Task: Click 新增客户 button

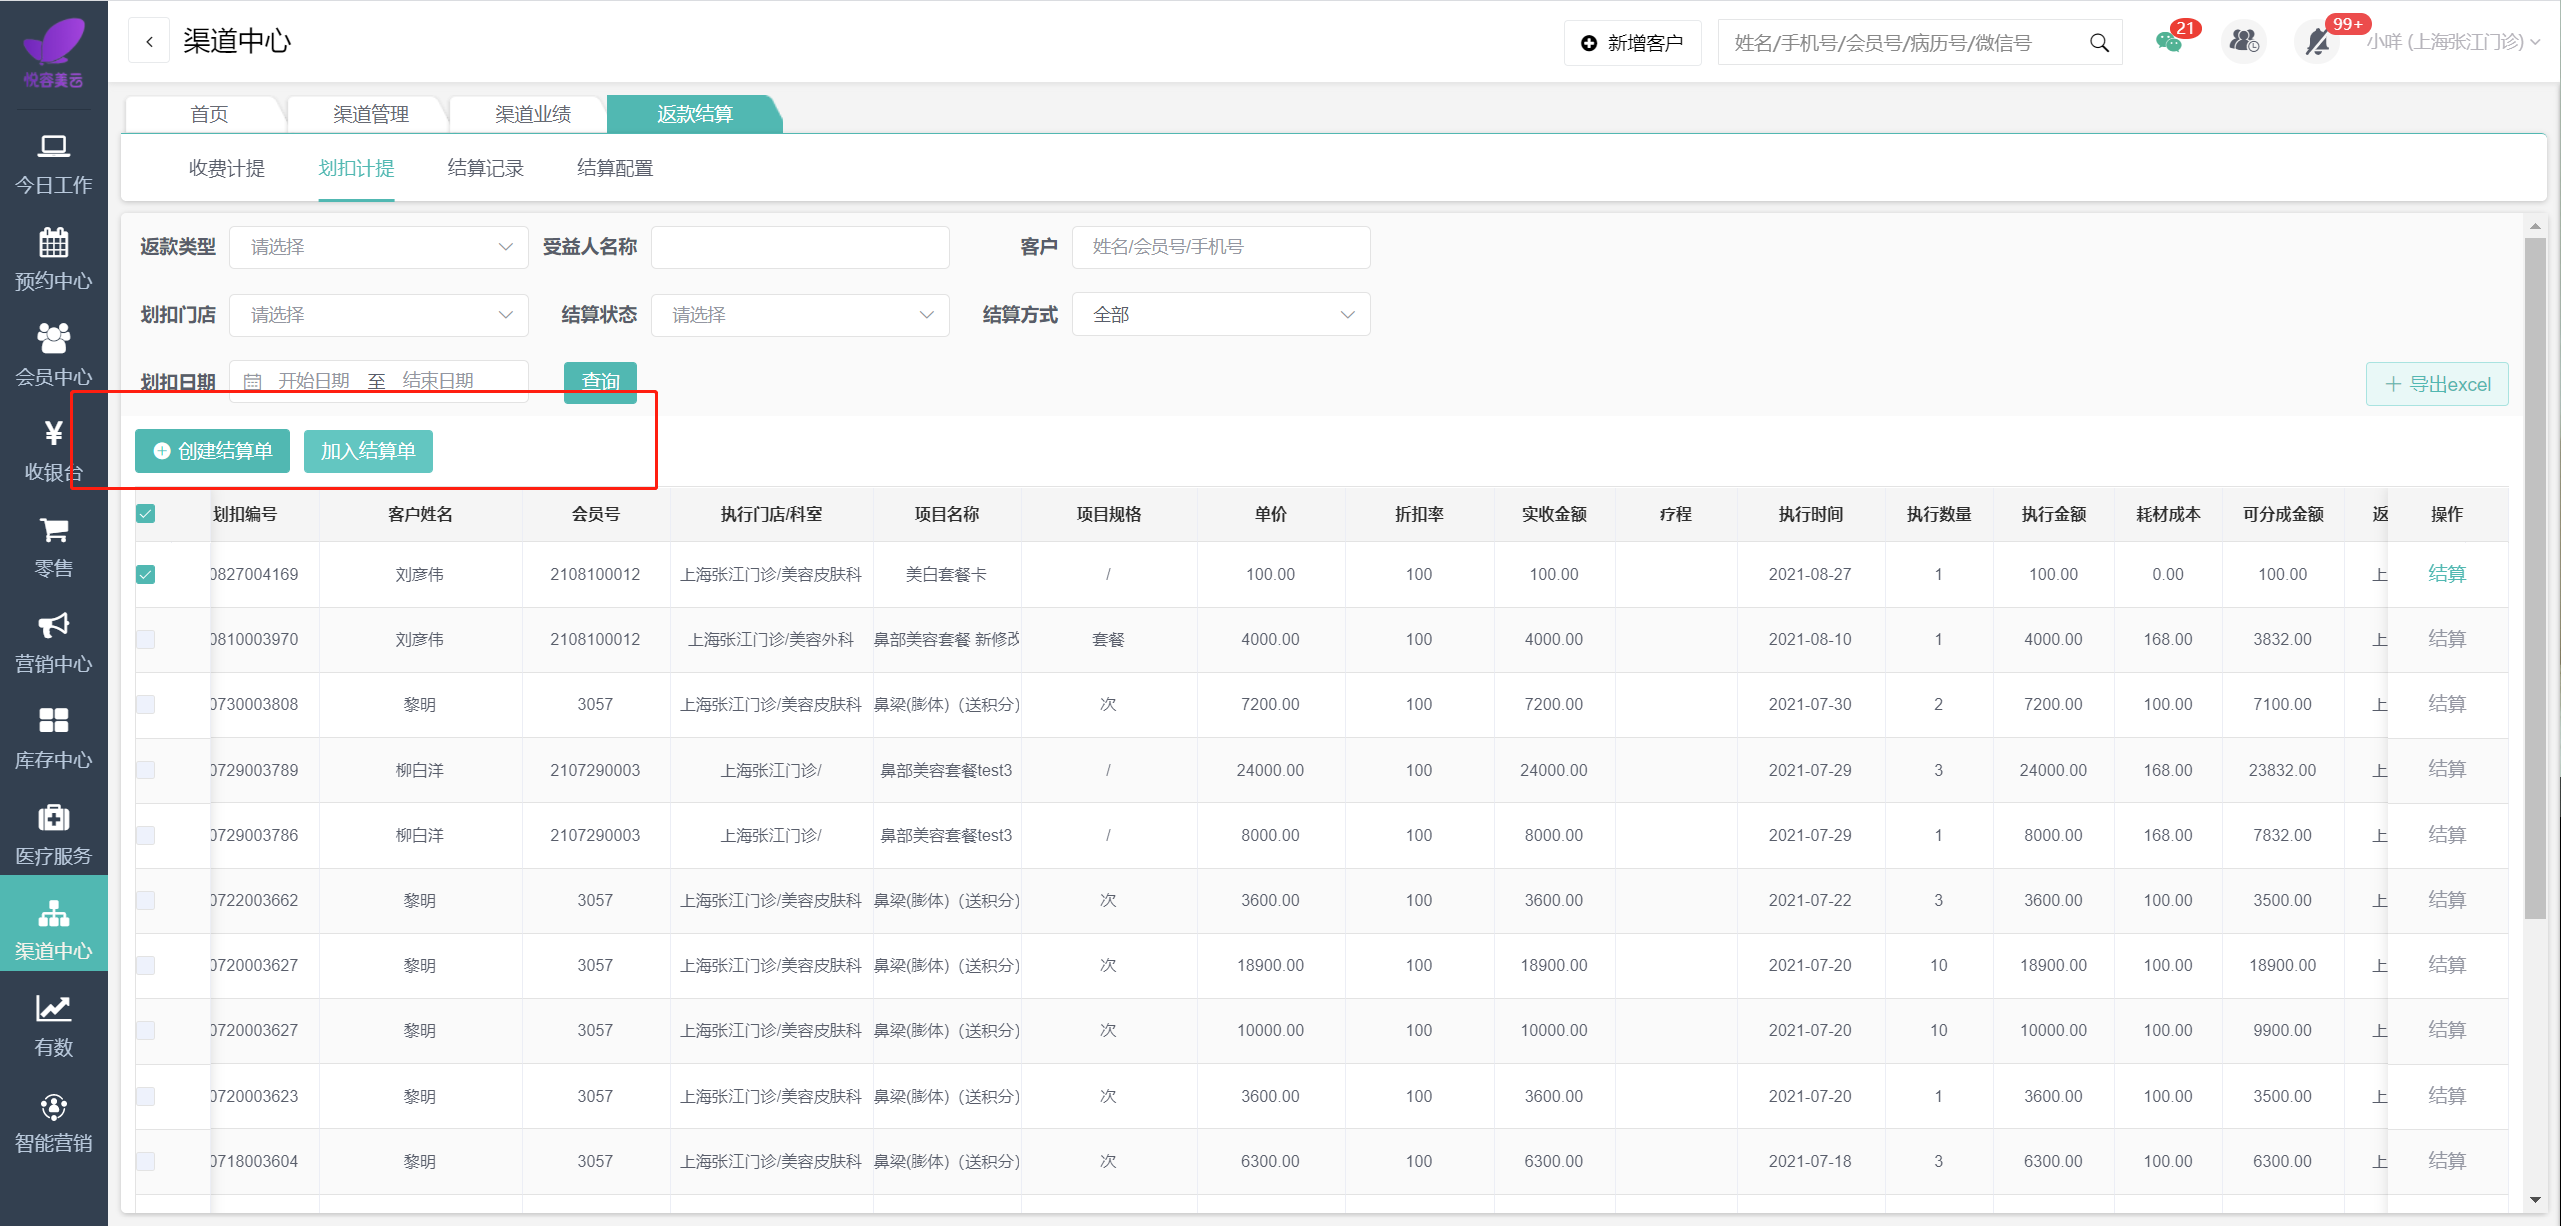Action: [1632, 43]
